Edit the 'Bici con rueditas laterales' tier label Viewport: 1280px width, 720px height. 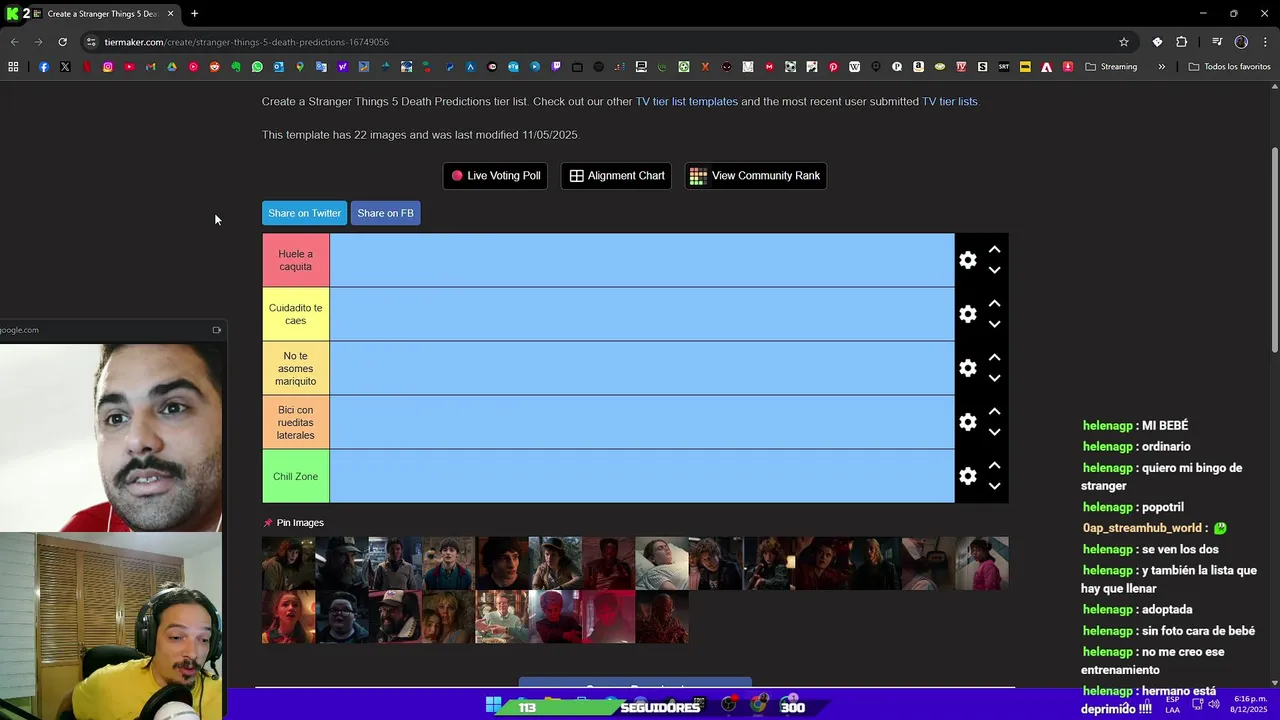click(x=295, y=422)
